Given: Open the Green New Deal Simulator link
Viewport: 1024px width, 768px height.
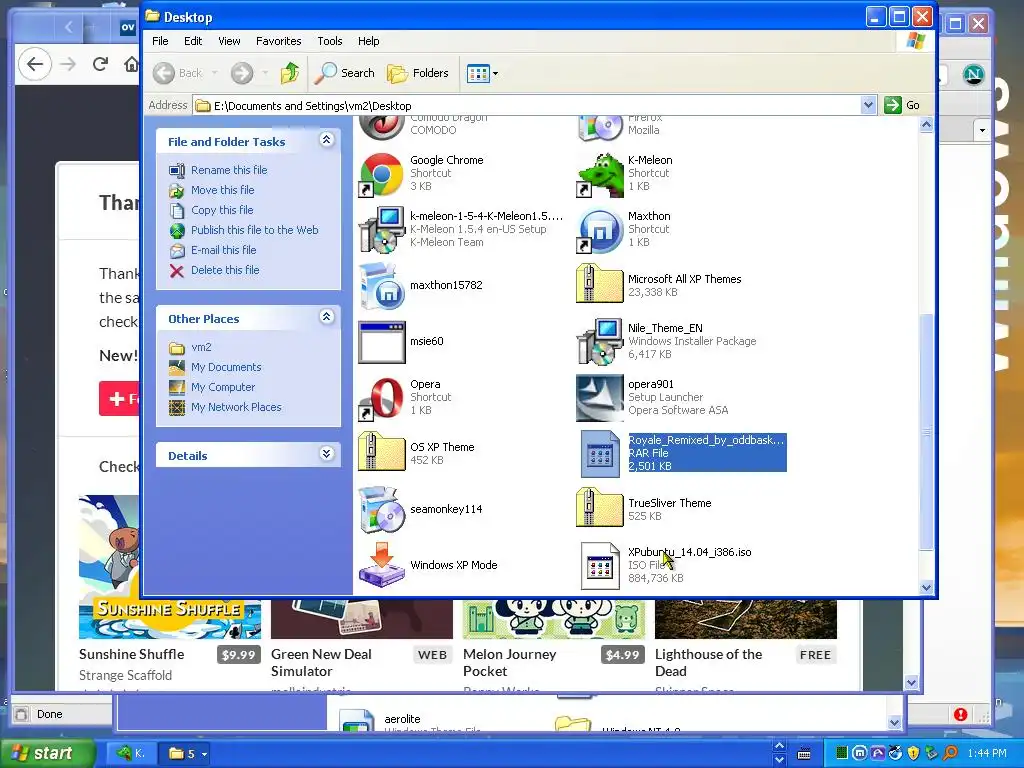Looking at the screenshot, I should pyautogui.click(x=321, y=663).
